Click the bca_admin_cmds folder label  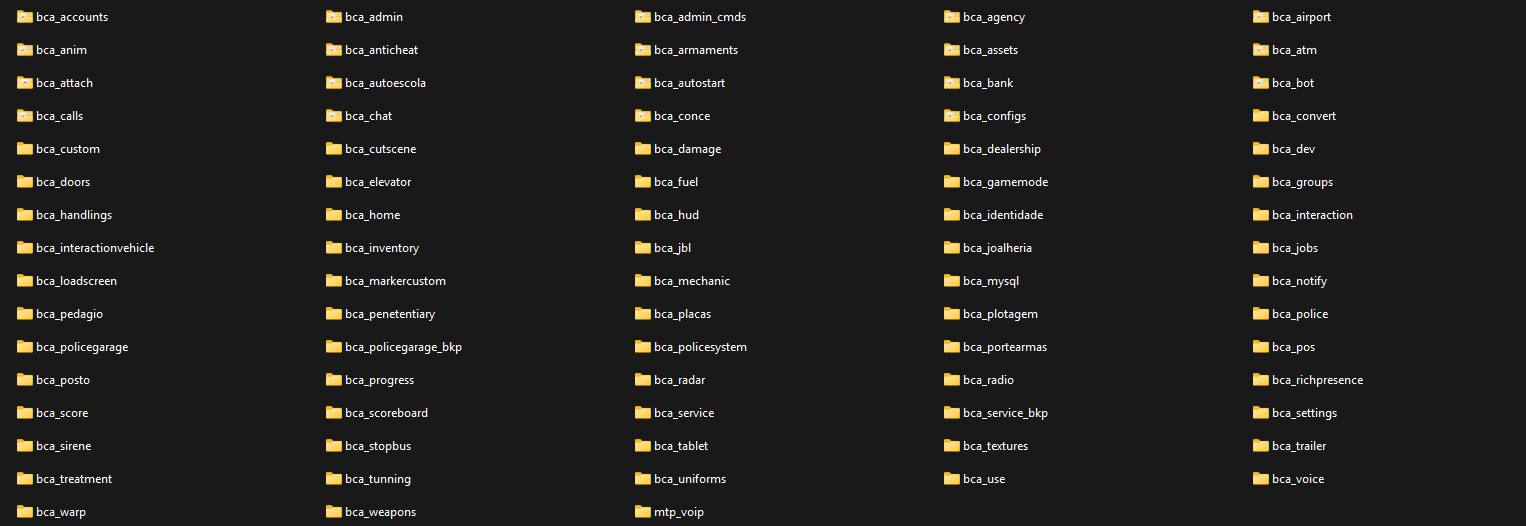pos(700,17)
